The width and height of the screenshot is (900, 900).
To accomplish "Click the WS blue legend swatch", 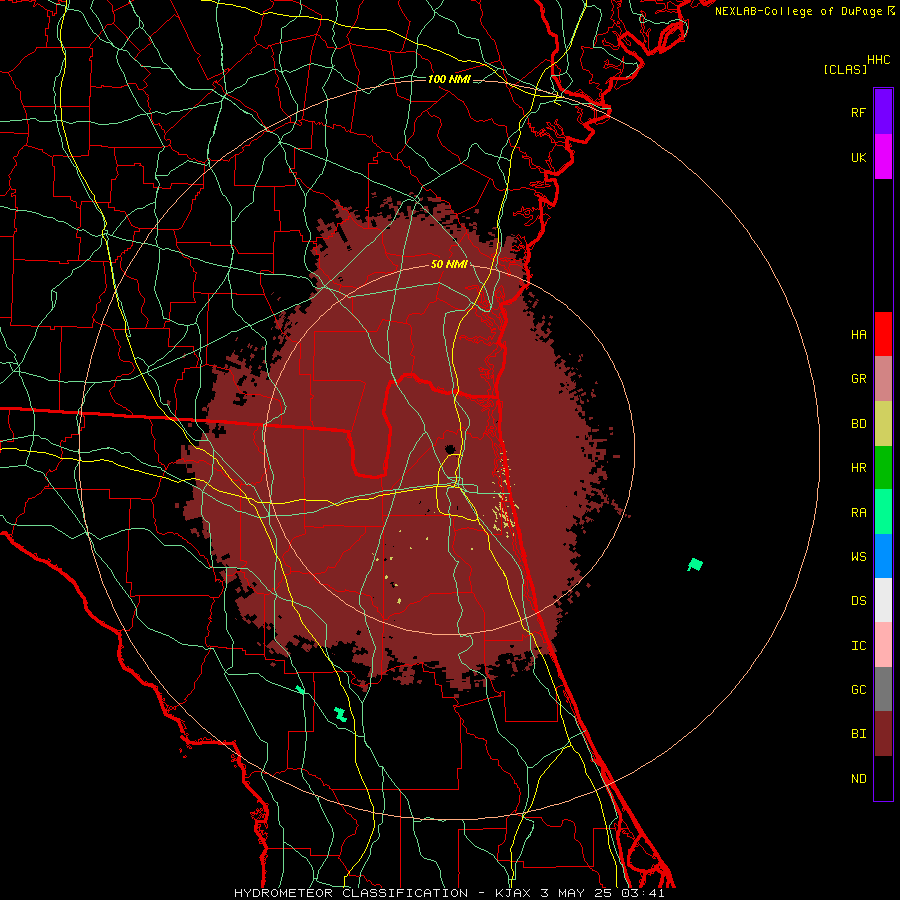I will coord(883,556).
